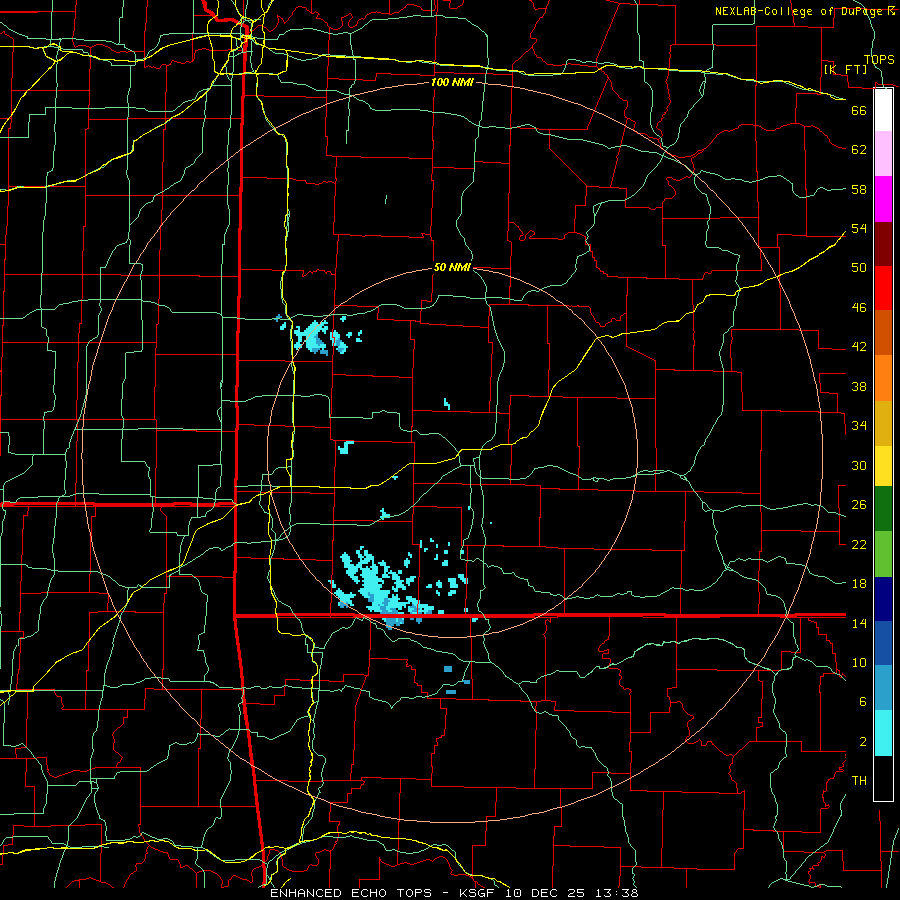Click the legend value "26"
The image size is (900, 900).
(x=859, y=505)
